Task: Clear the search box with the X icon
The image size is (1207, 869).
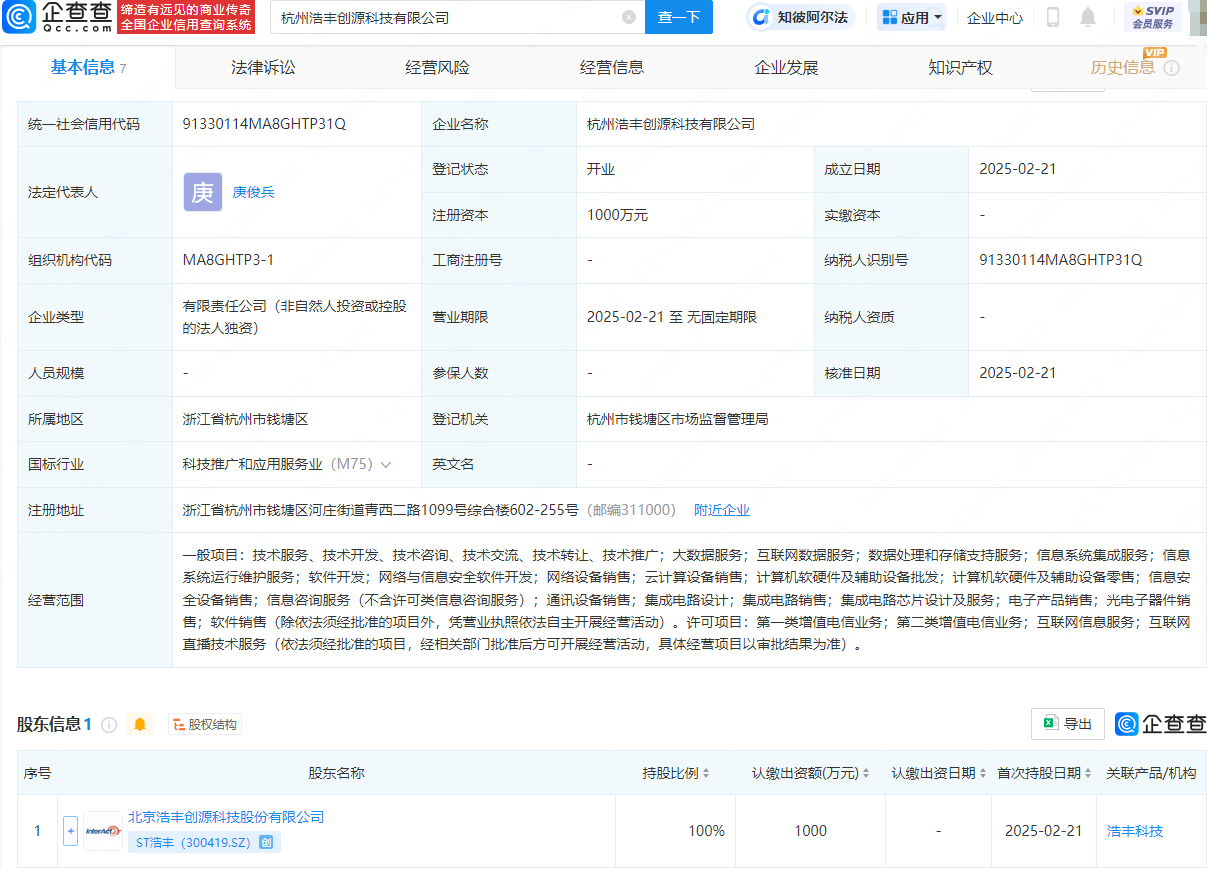Action: (x=629, y=17)
